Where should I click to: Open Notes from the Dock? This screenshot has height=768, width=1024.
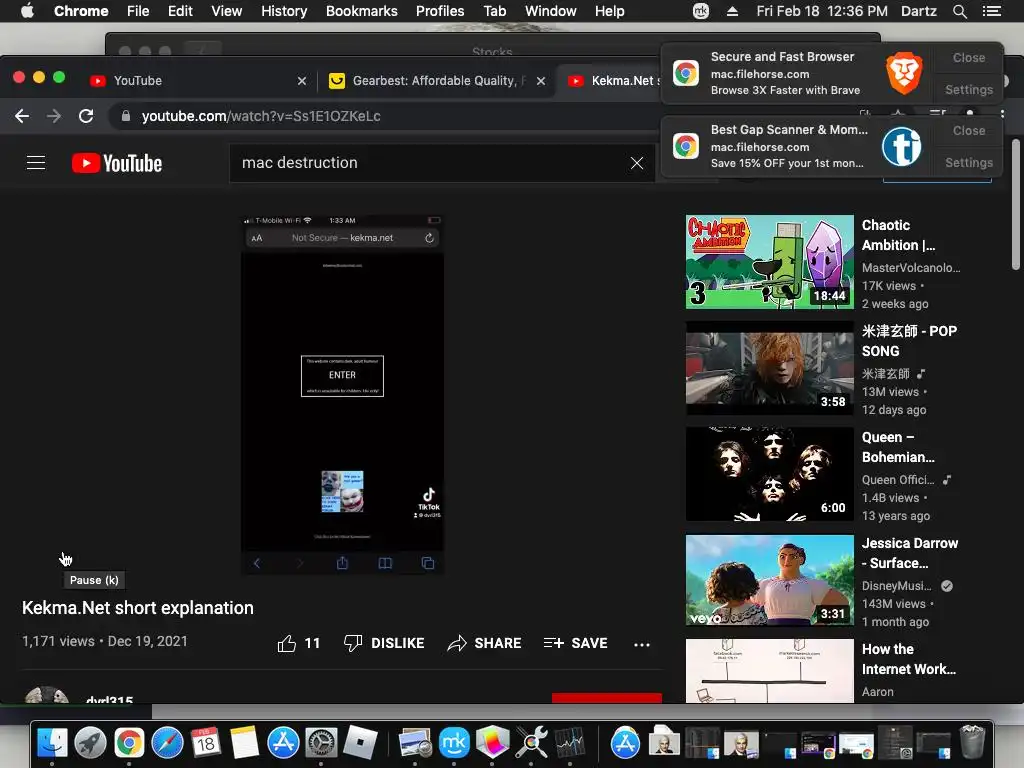[x=244, y=743]
